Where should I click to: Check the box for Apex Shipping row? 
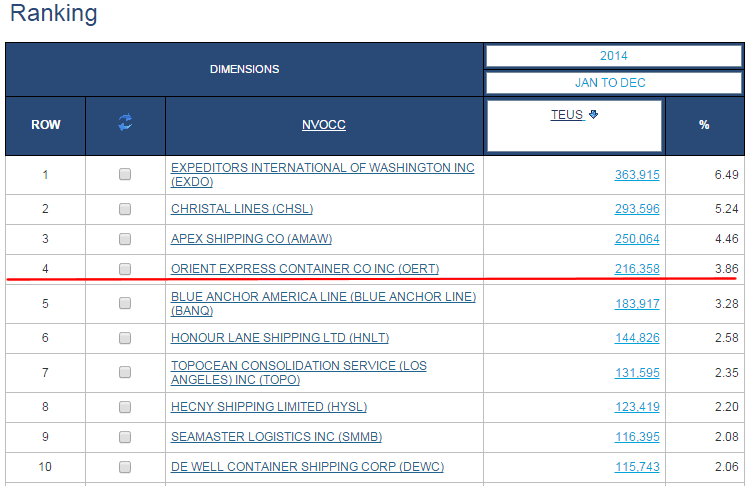[125, 239]
